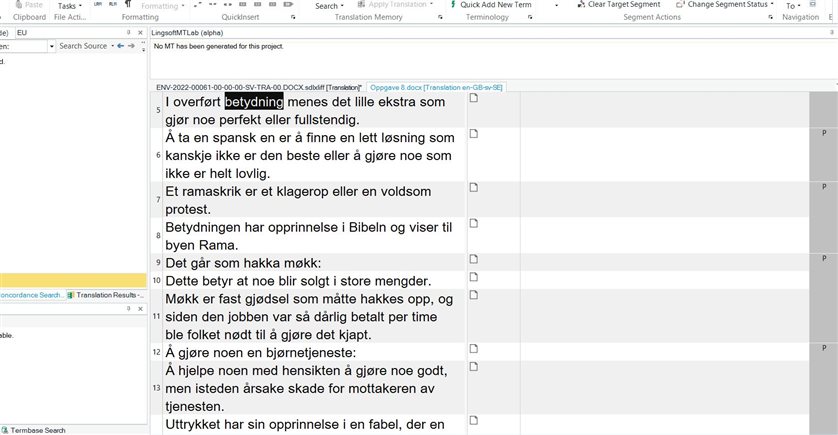Set left-to-right text direction (LRI)
Image resolution: width=838 pixels, height=435 pixels.
97,4
